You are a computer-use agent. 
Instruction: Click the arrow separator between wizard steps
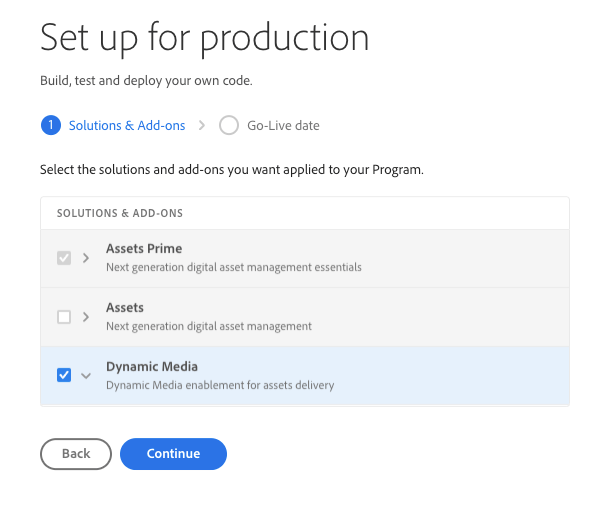tap(202, 126)
